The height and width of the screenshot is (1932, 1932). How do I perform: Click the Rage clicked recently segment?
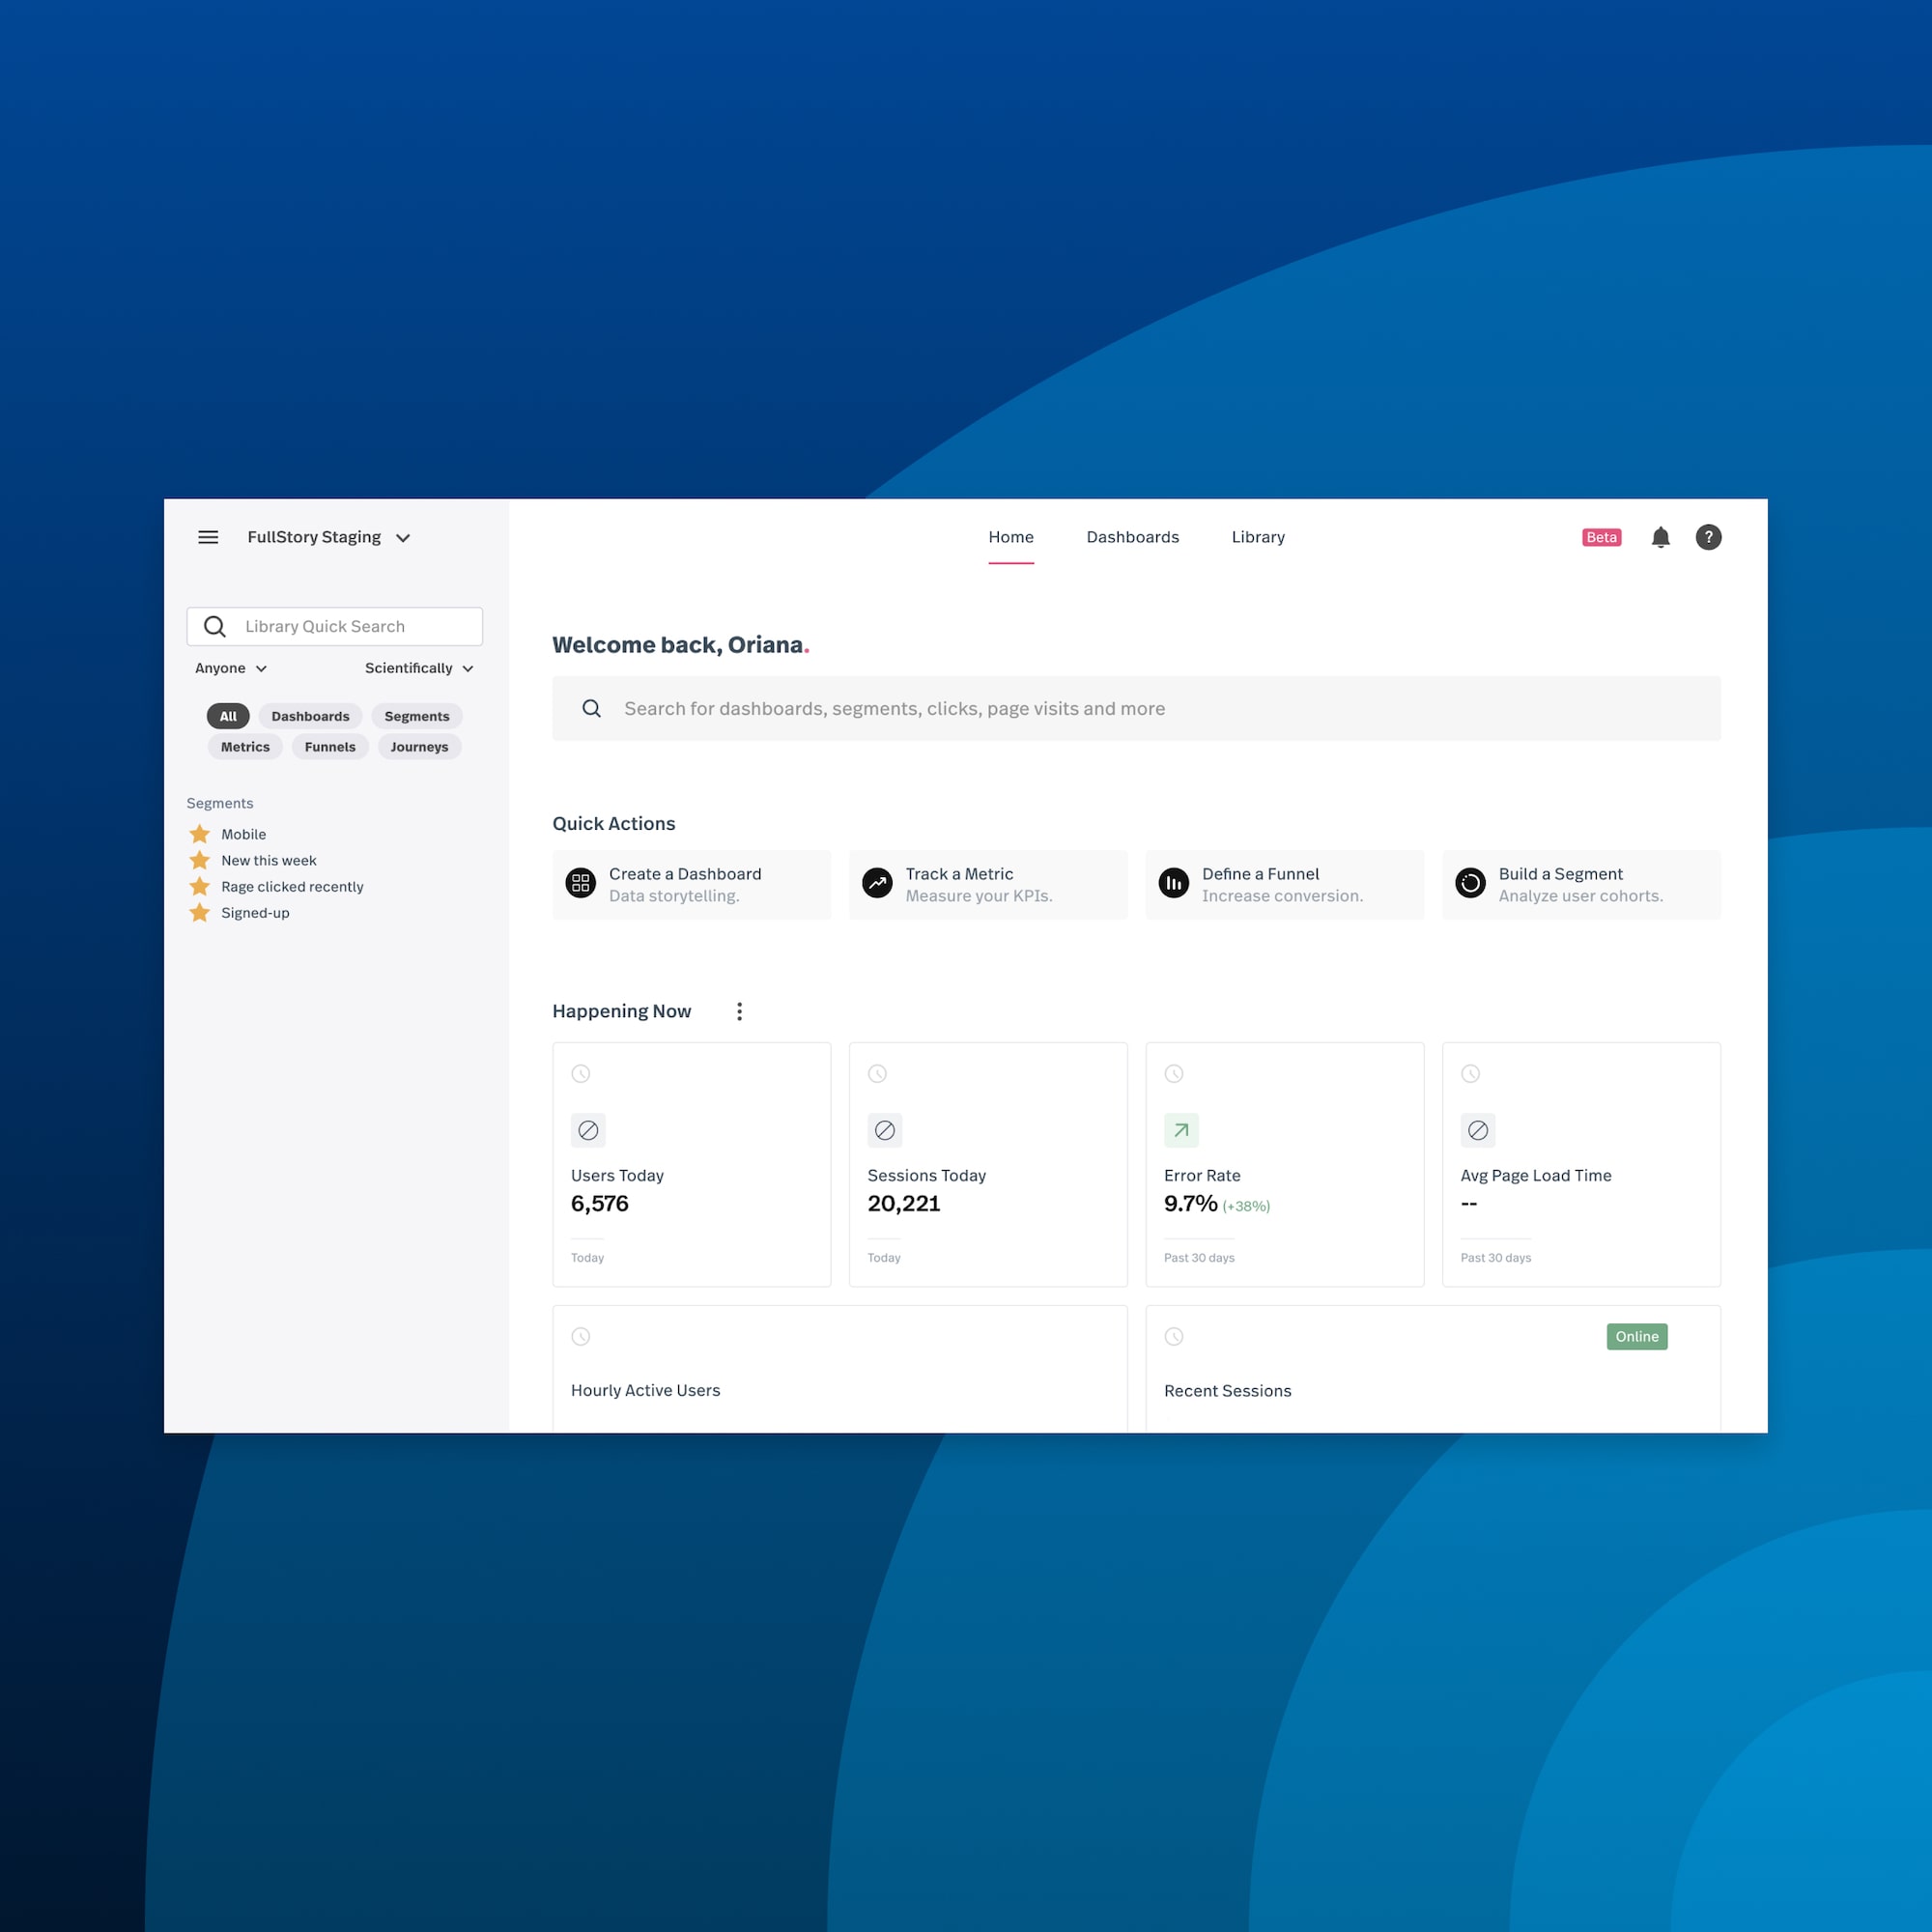pos(290,887)
